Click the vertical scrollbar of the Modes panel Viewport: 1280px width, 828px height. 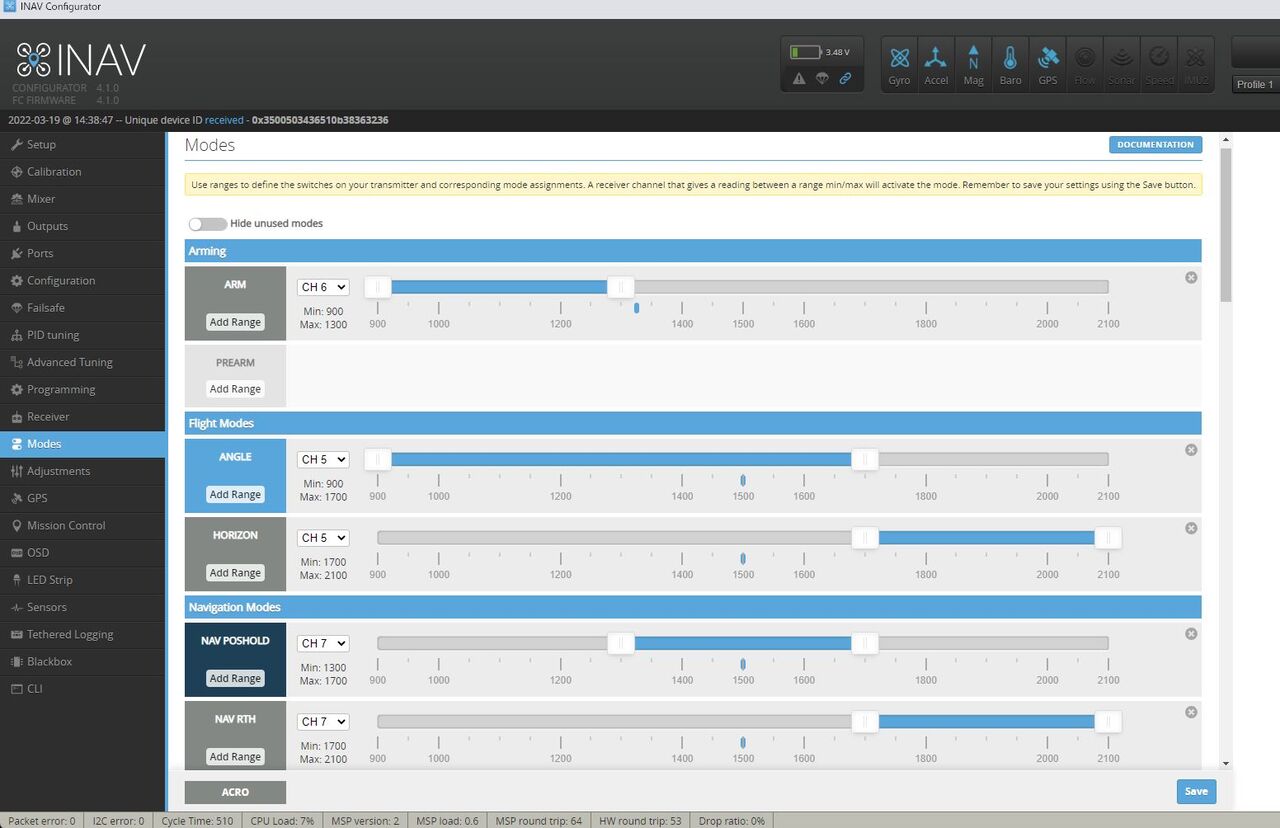1226,225
